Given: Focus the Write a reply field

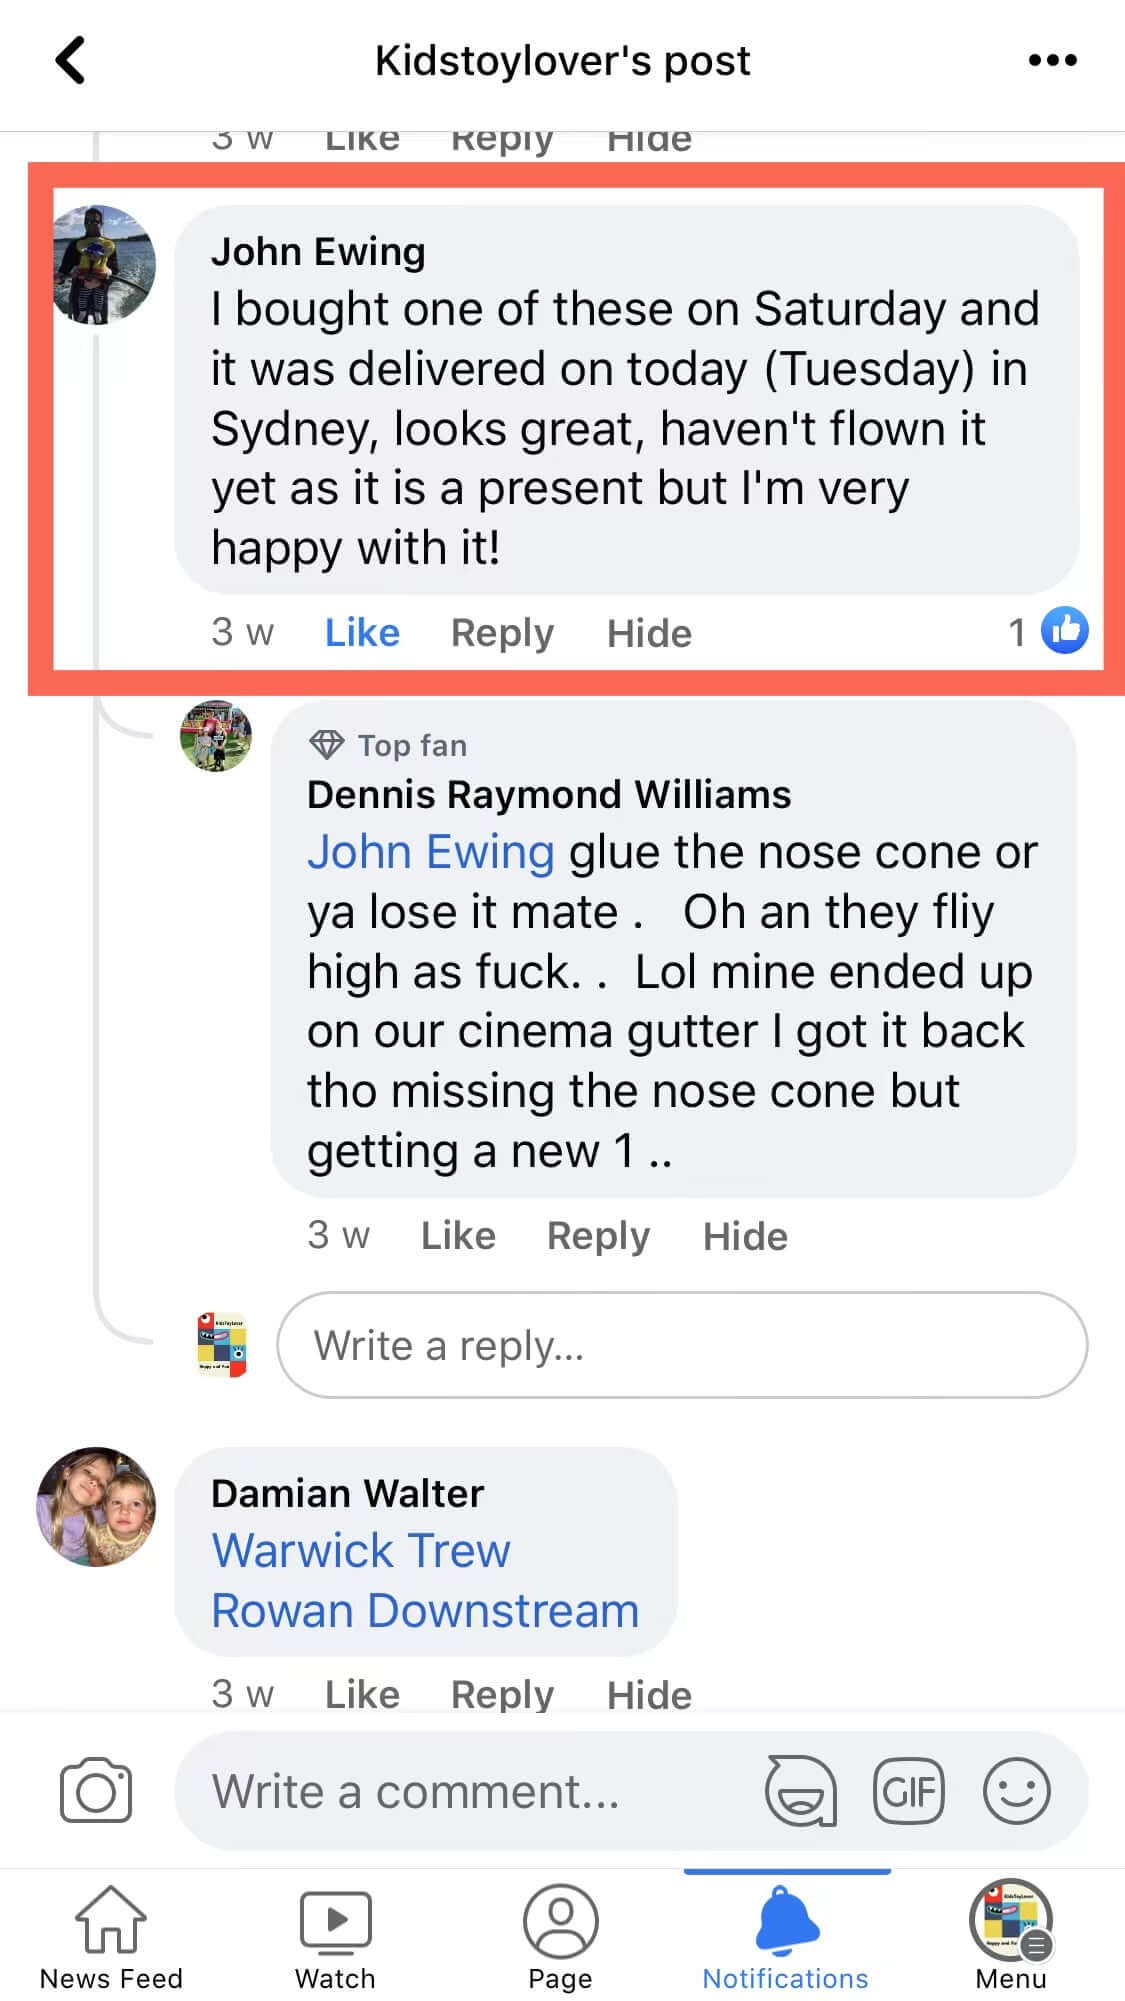Looking at the screenshot, I should tap(682, 1345).
